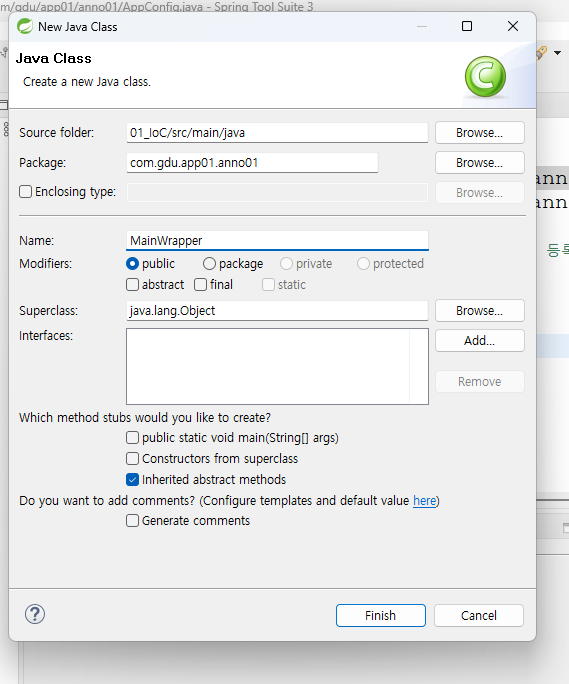Image resolution: width=569 pixels, height=684 pixels.
Task: Open toolbar dropdown arrow behind dialog
Action: coord(557,53)
